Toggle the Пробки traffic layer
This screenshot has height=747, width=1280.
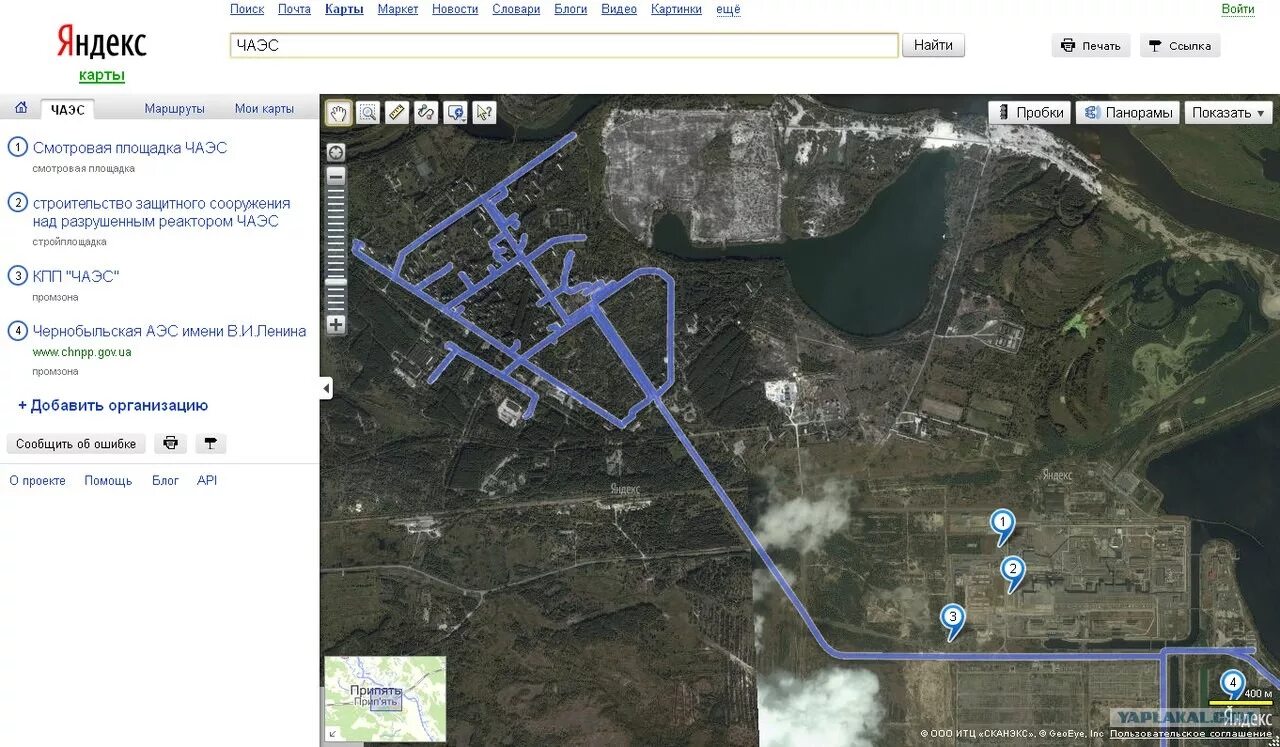pyautogui.click(x=1030, y=113)
